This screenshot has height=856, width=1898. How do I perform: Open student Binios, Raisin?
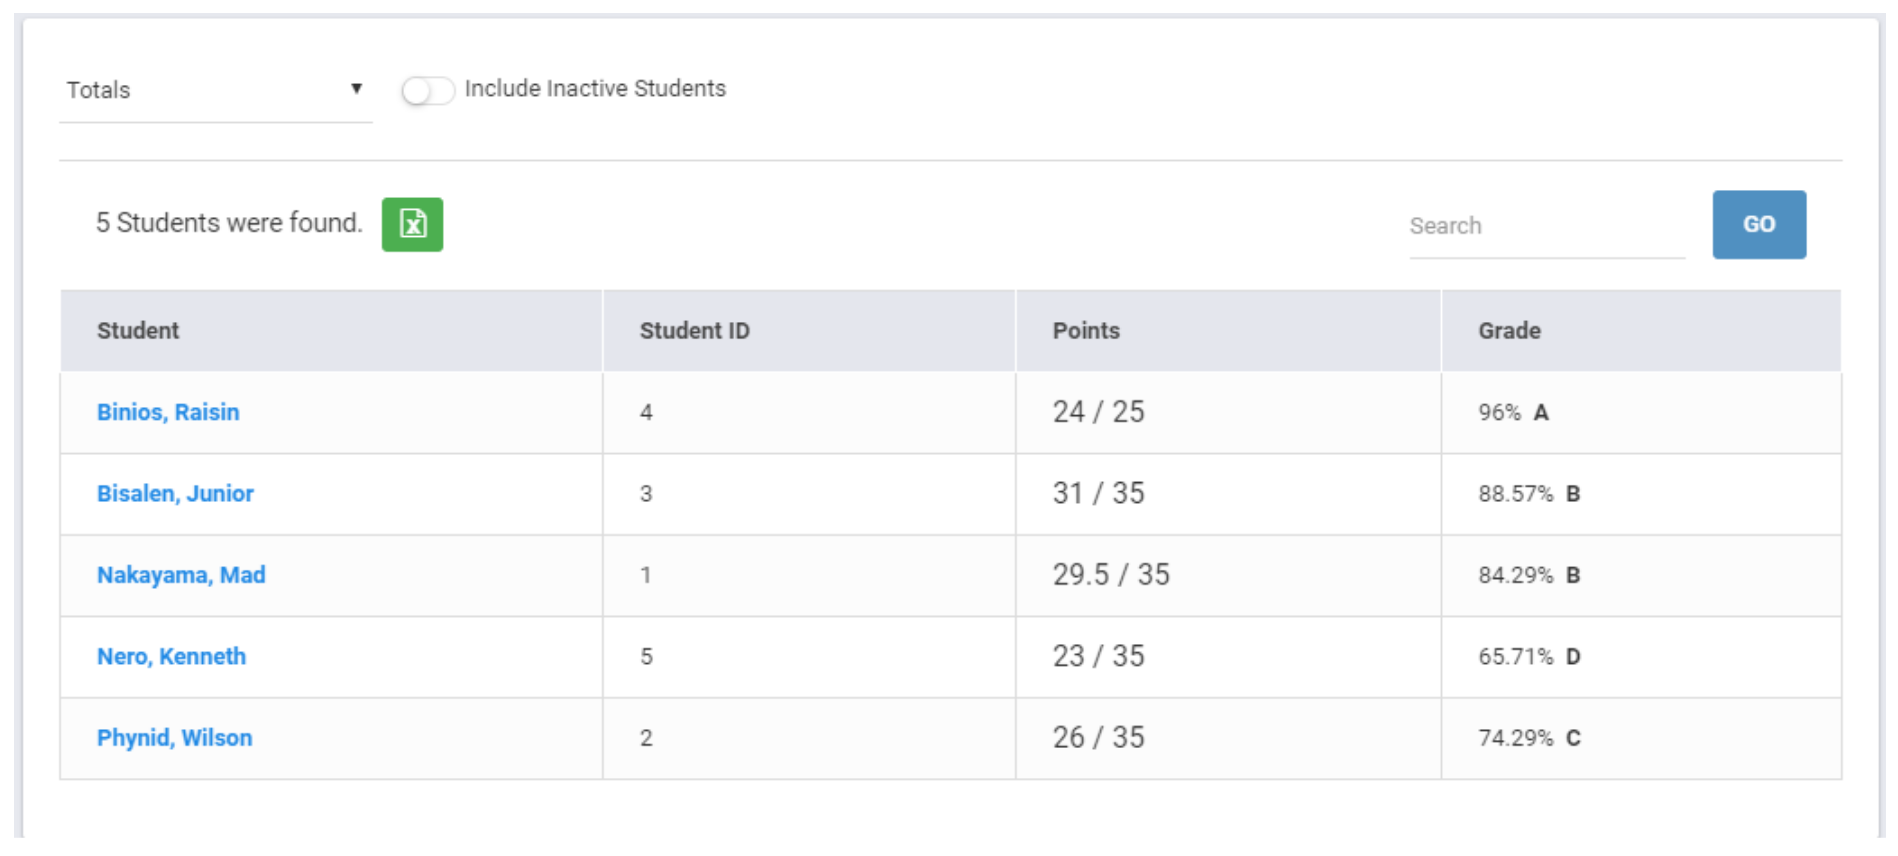(168, 412)
